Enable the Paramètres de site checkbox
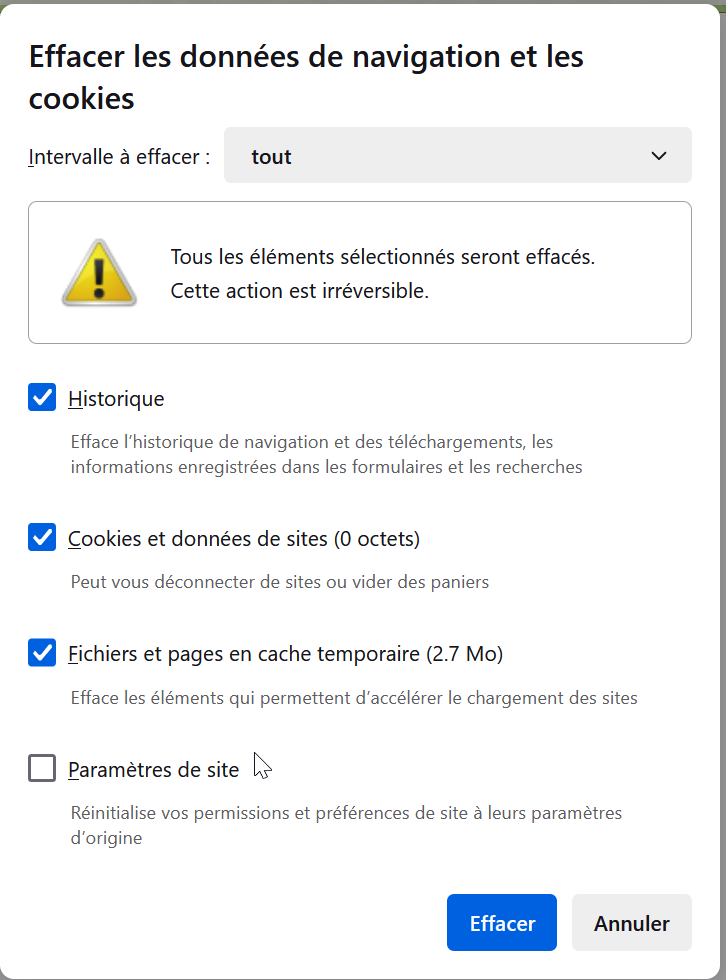726x980 pixels. pyautogui.click(x=42, y=768)
